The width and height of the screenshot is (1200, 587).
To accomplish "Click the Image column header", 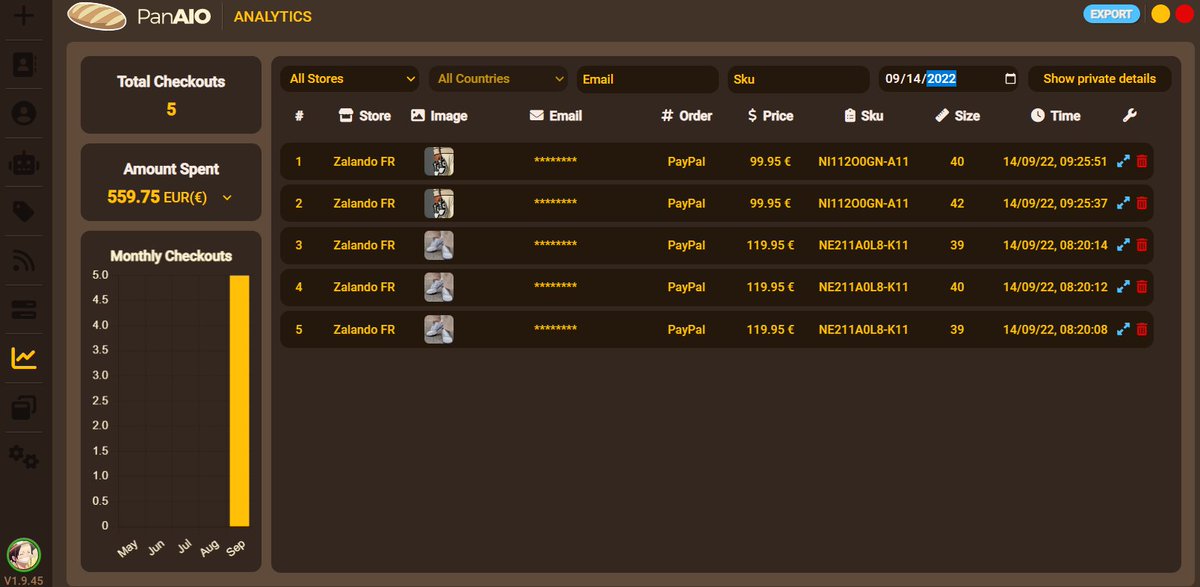I will pos(439,115).
